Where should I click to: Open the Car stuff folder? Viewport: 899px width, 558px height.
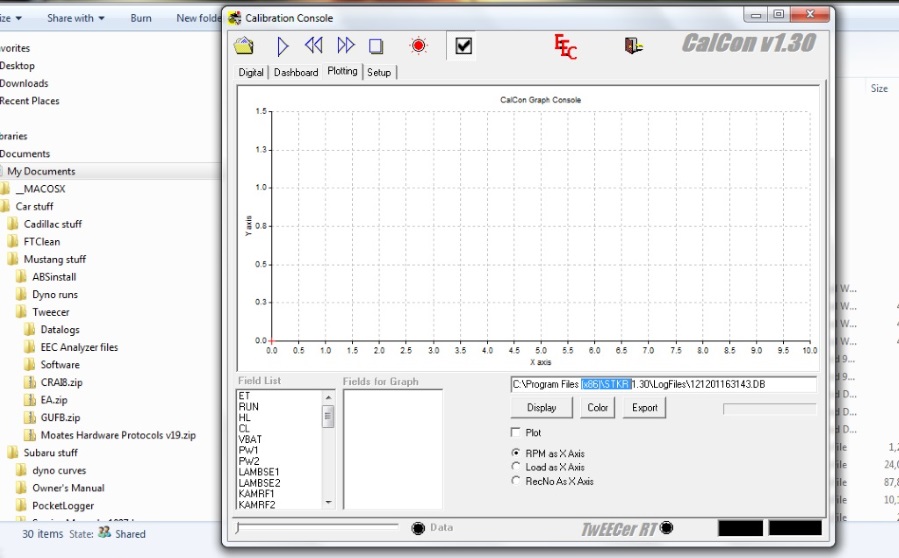point(34,206)
